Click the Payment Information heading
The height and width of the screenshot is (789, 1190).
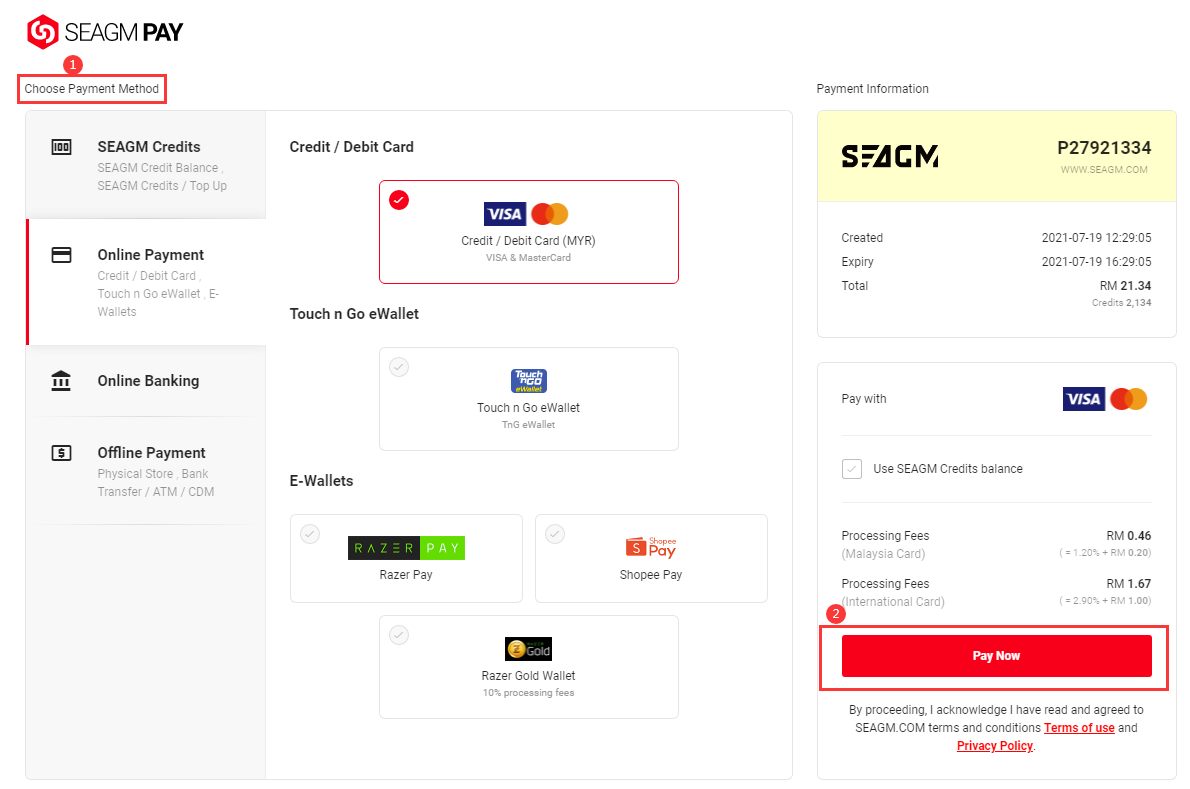click(873, 89)
